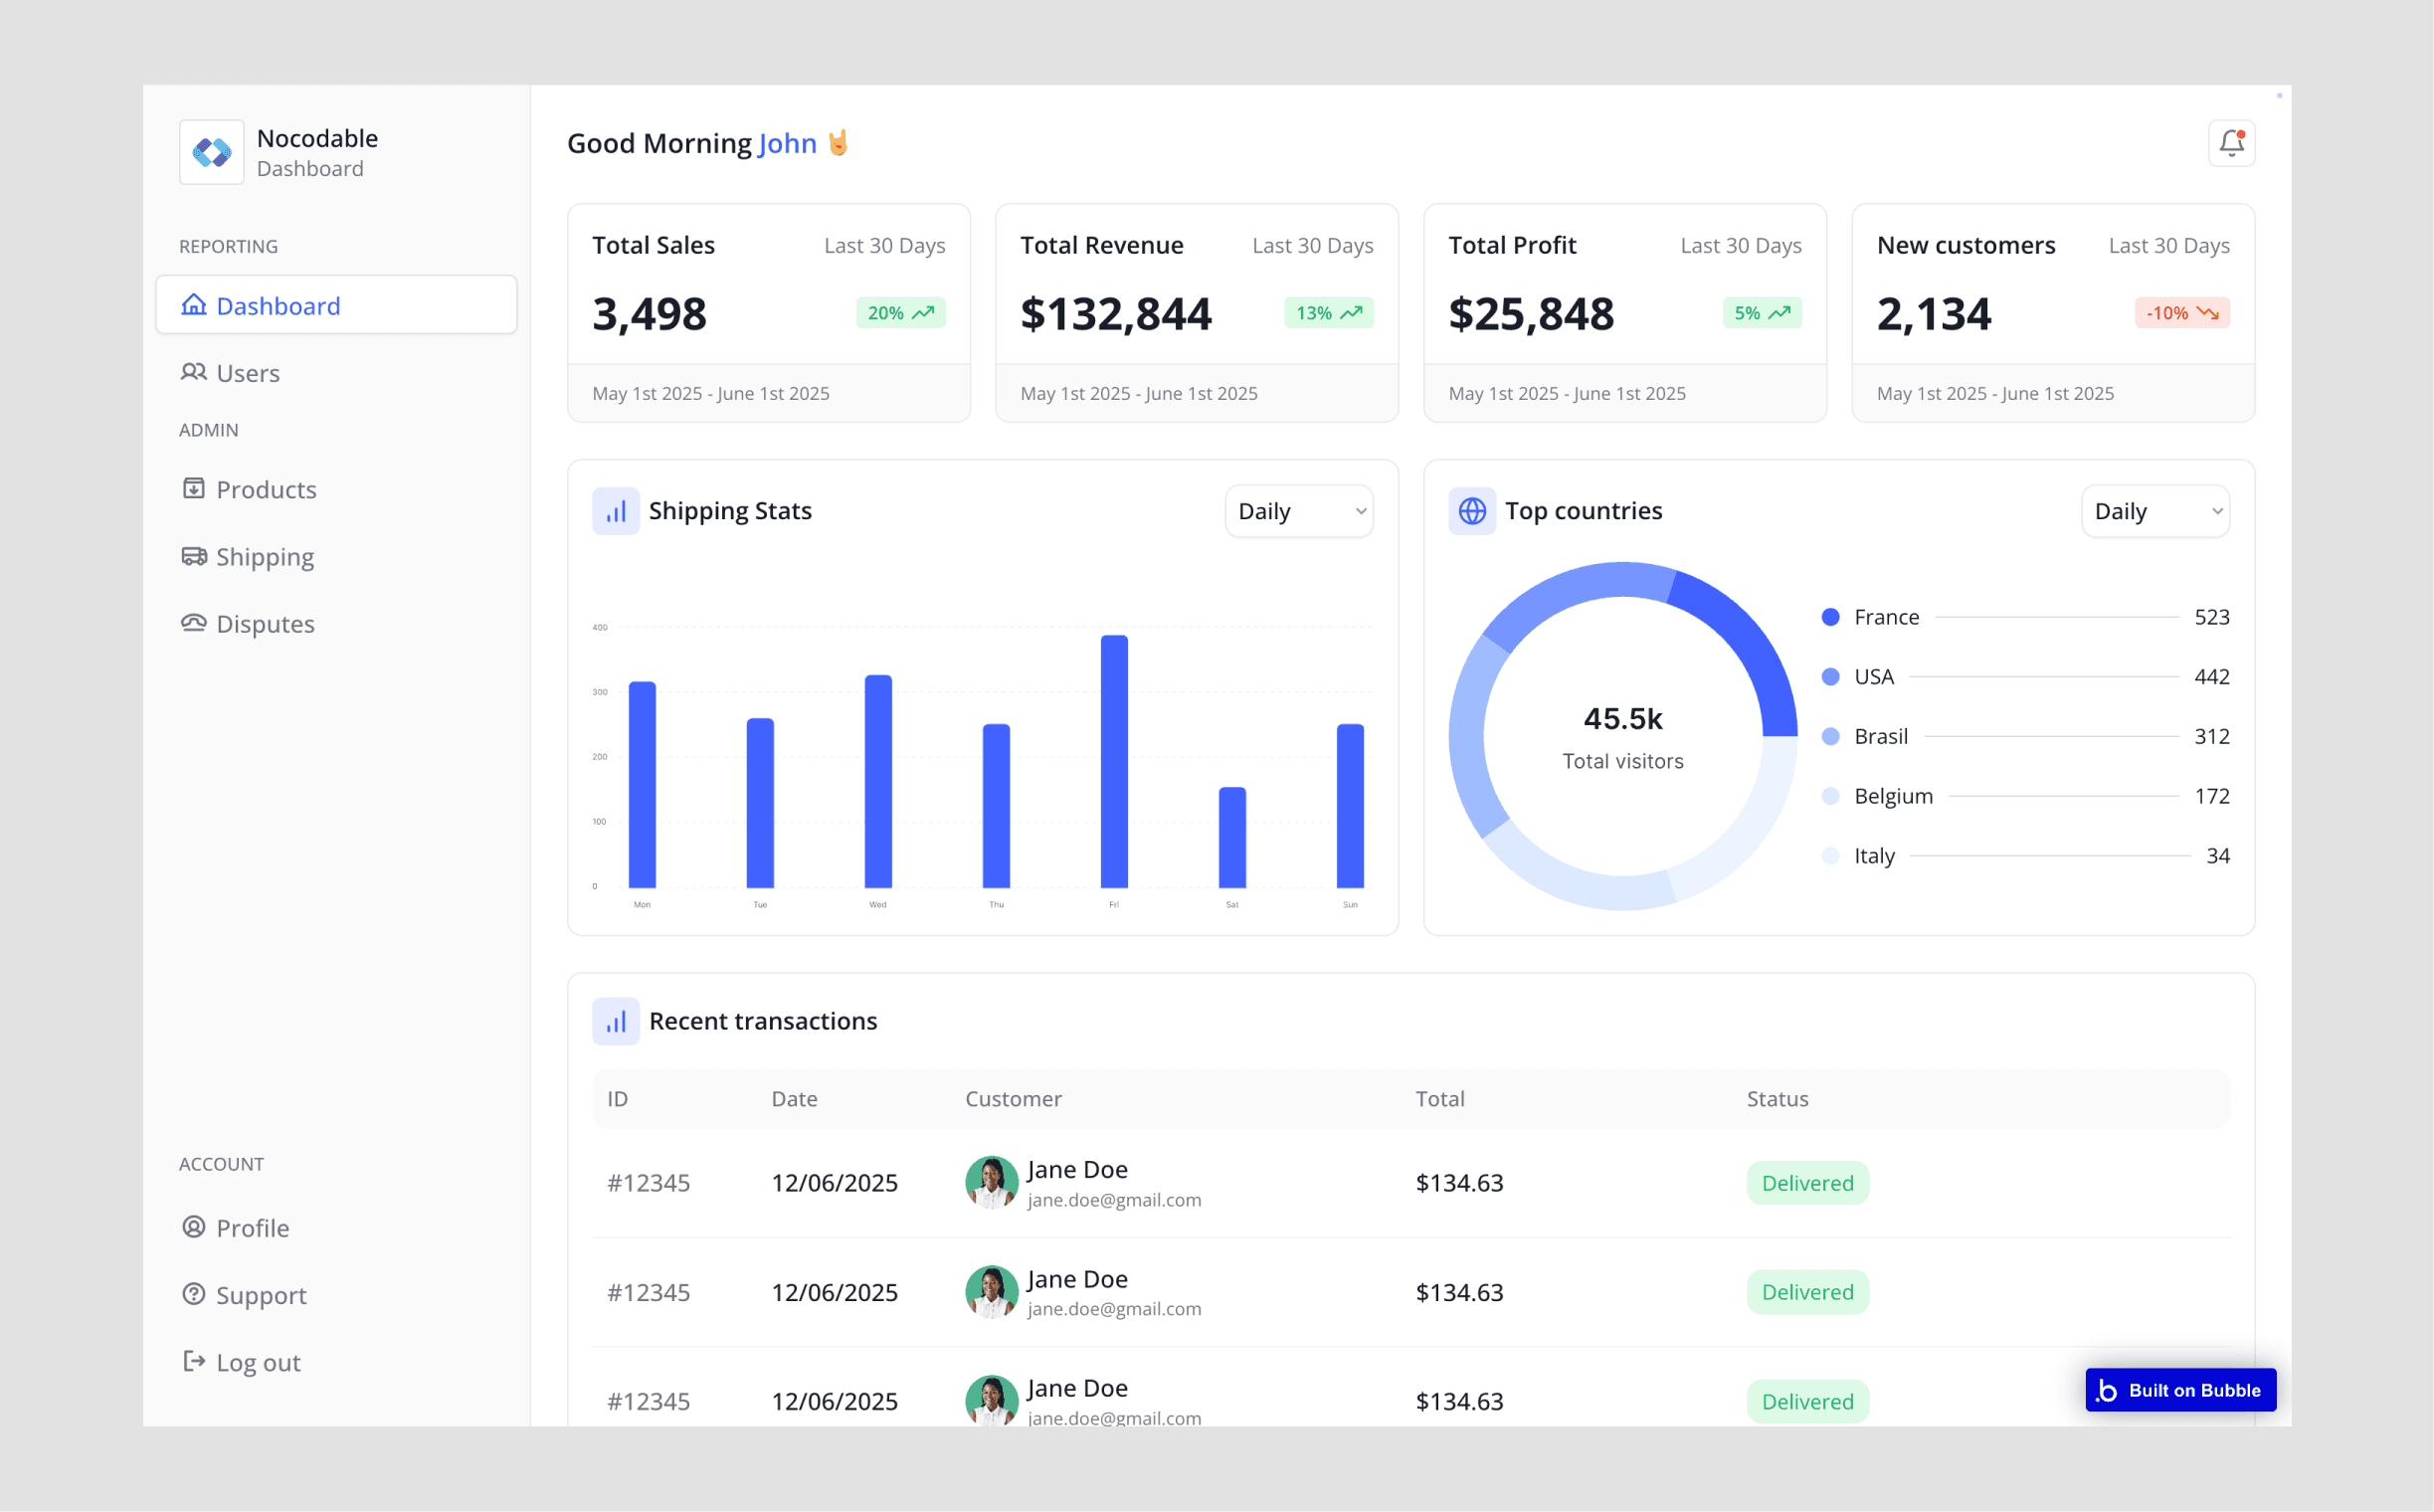Click the Recent transactions chart icon
Screen dimensions: 2434x1512
[616, 1021]
